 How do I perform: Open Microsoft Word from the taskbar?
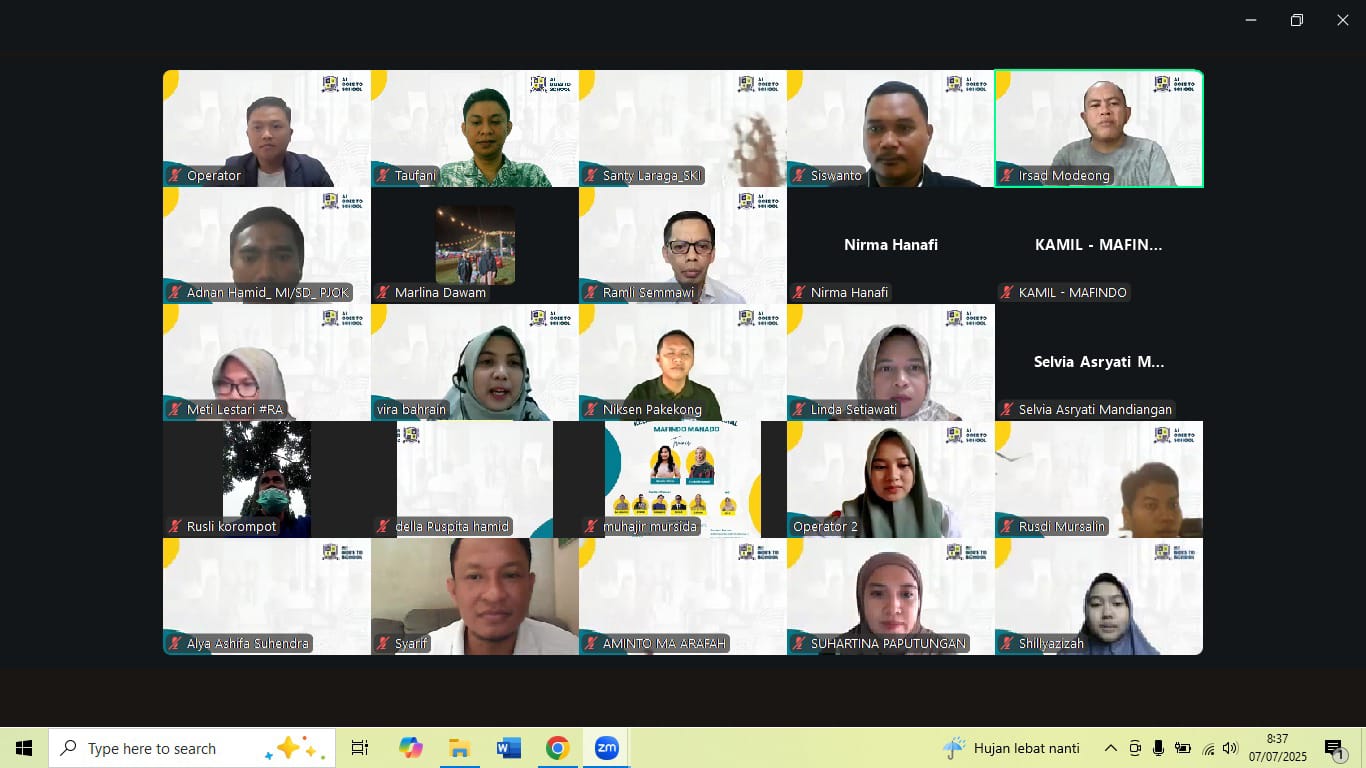click(x=509, y=748)
